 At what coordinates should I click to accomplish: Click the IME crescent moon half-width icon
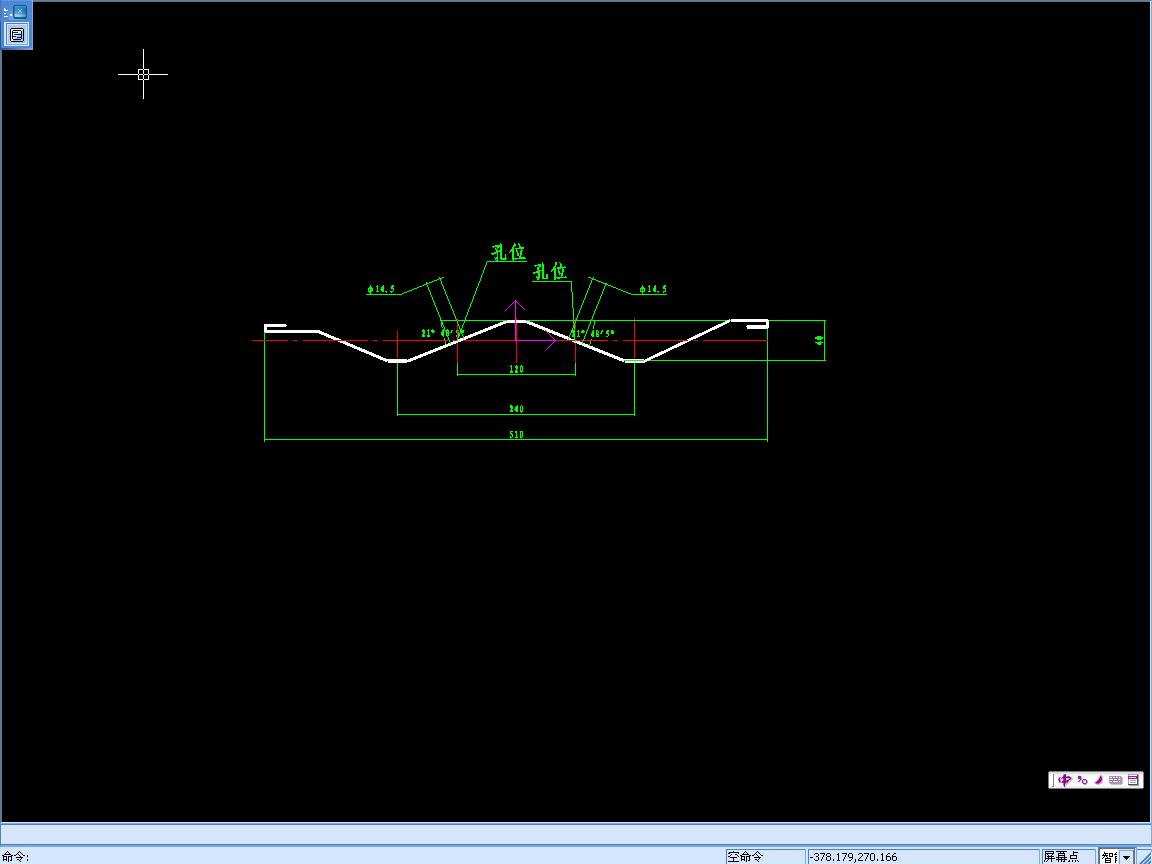1099,780
